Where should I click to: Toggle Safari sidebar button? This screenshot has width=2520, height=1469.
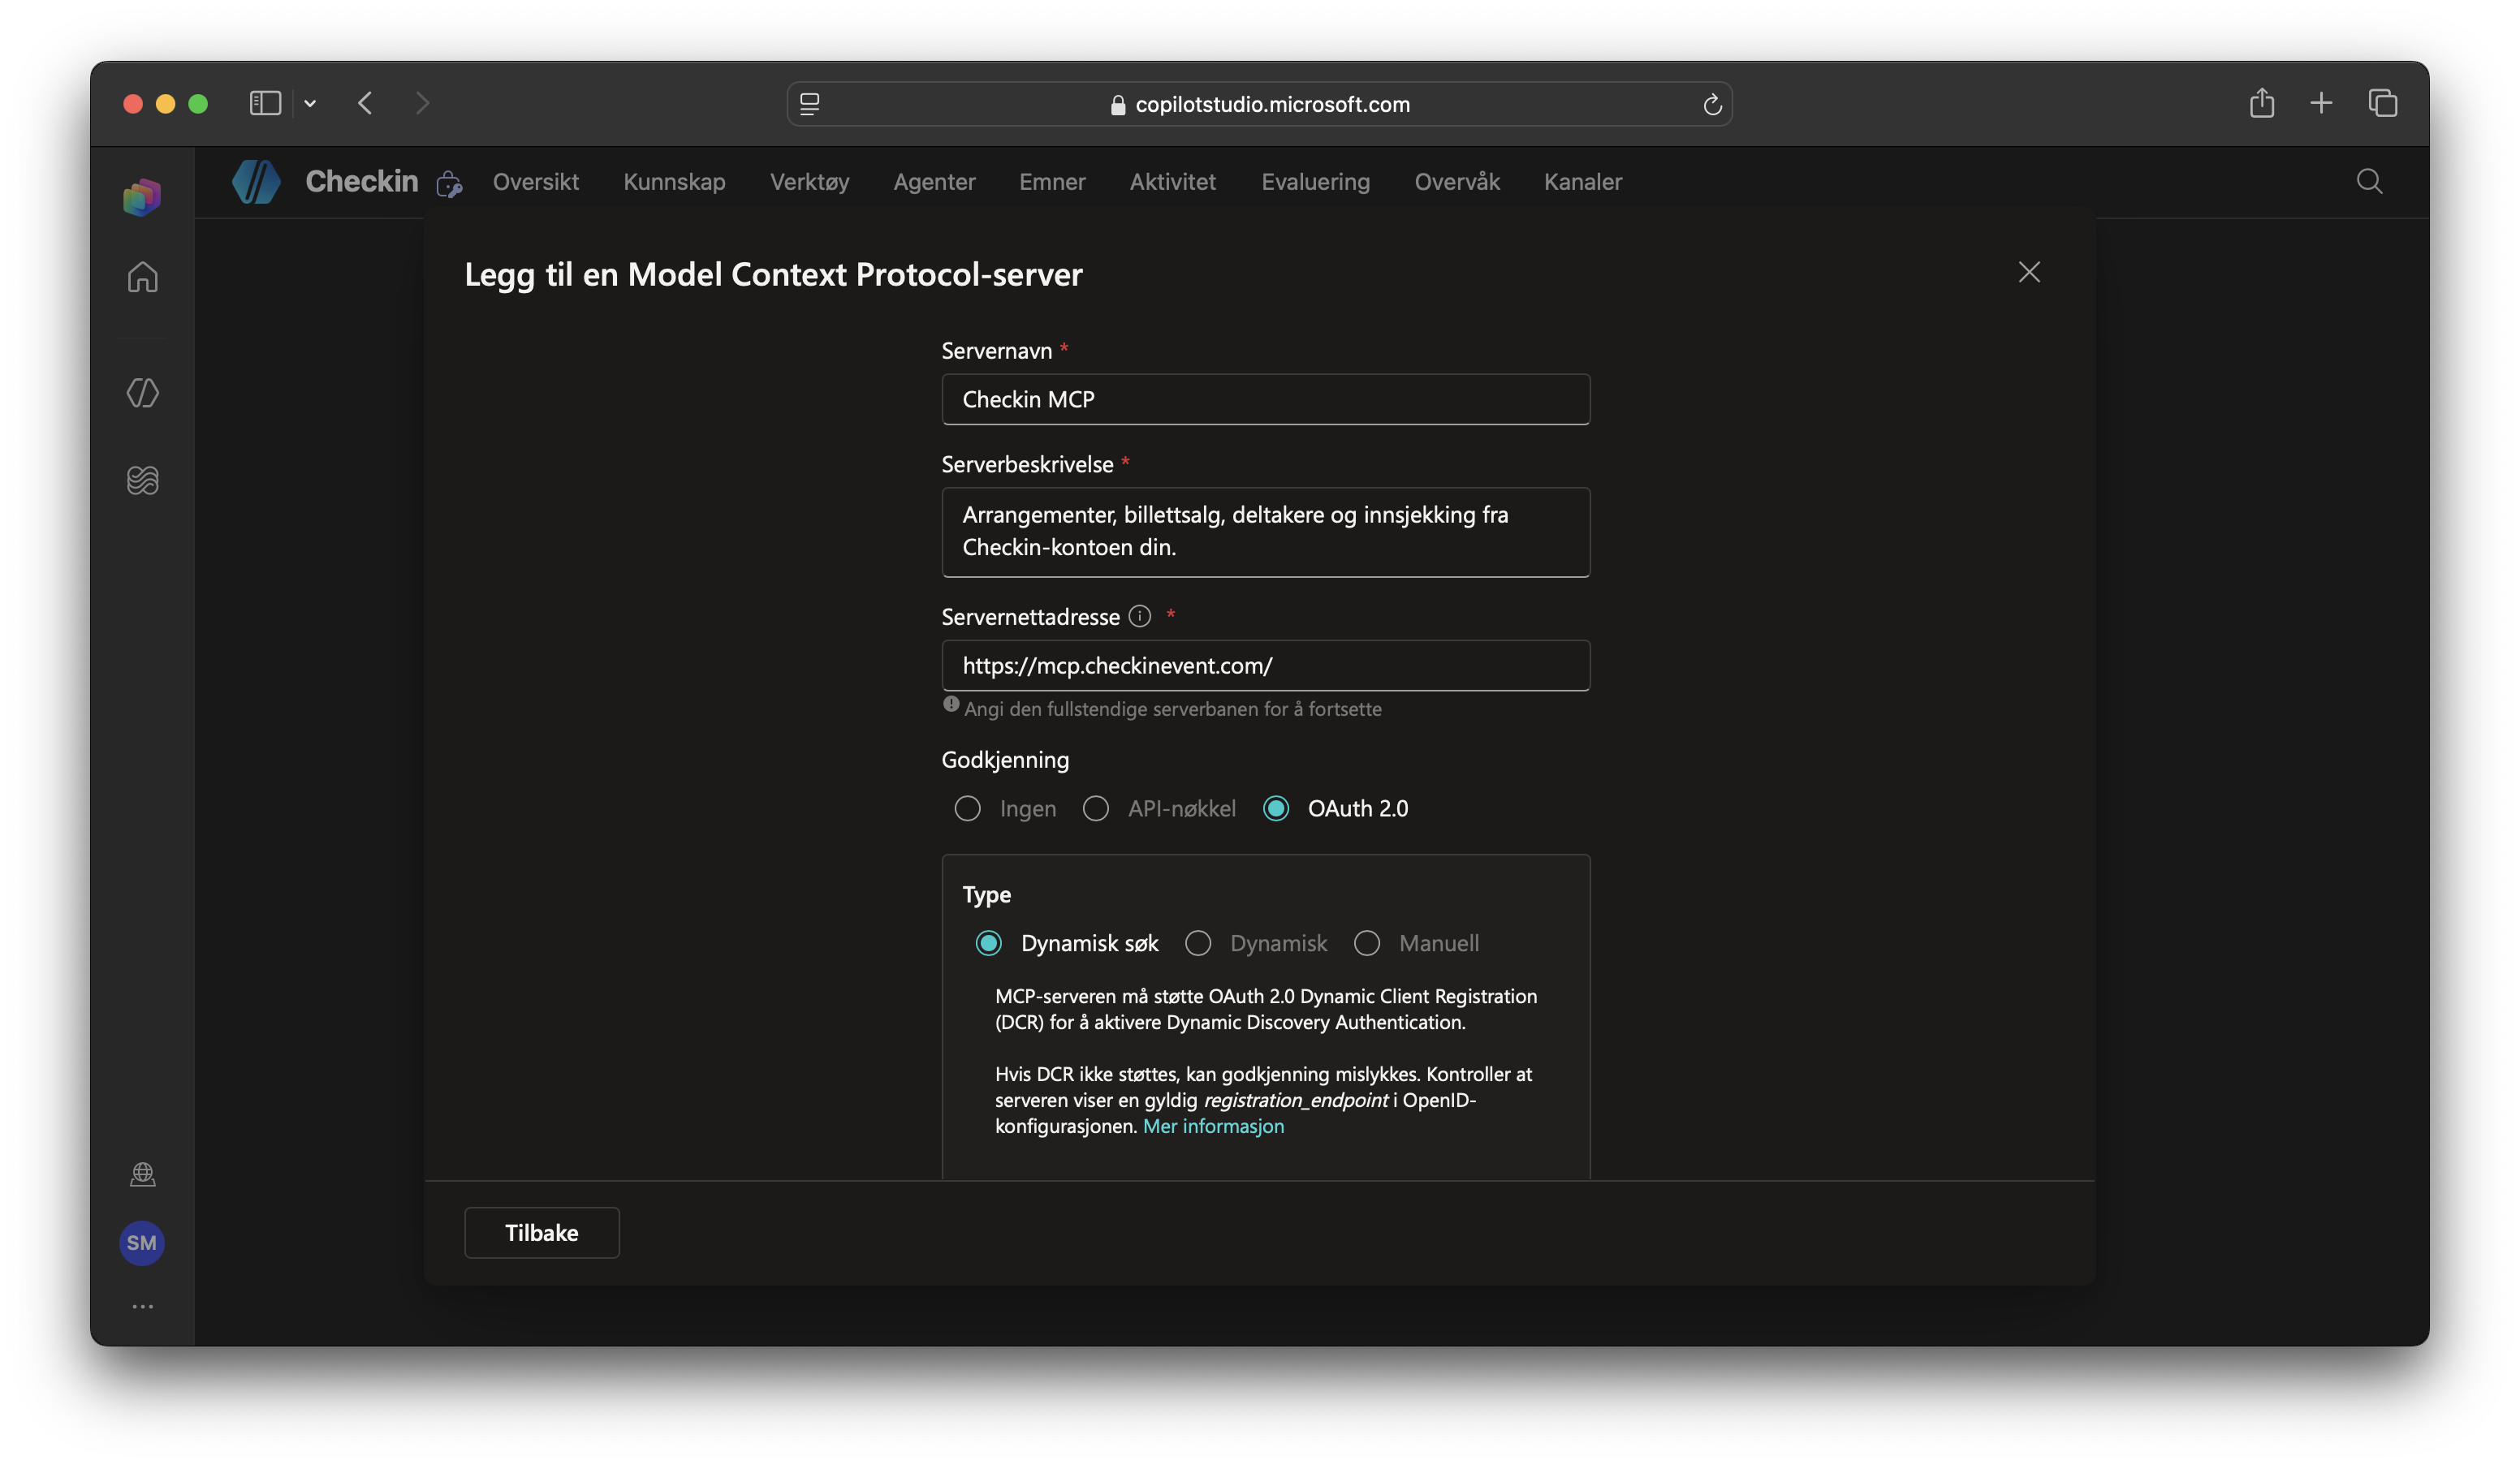(x=265, y=103)
